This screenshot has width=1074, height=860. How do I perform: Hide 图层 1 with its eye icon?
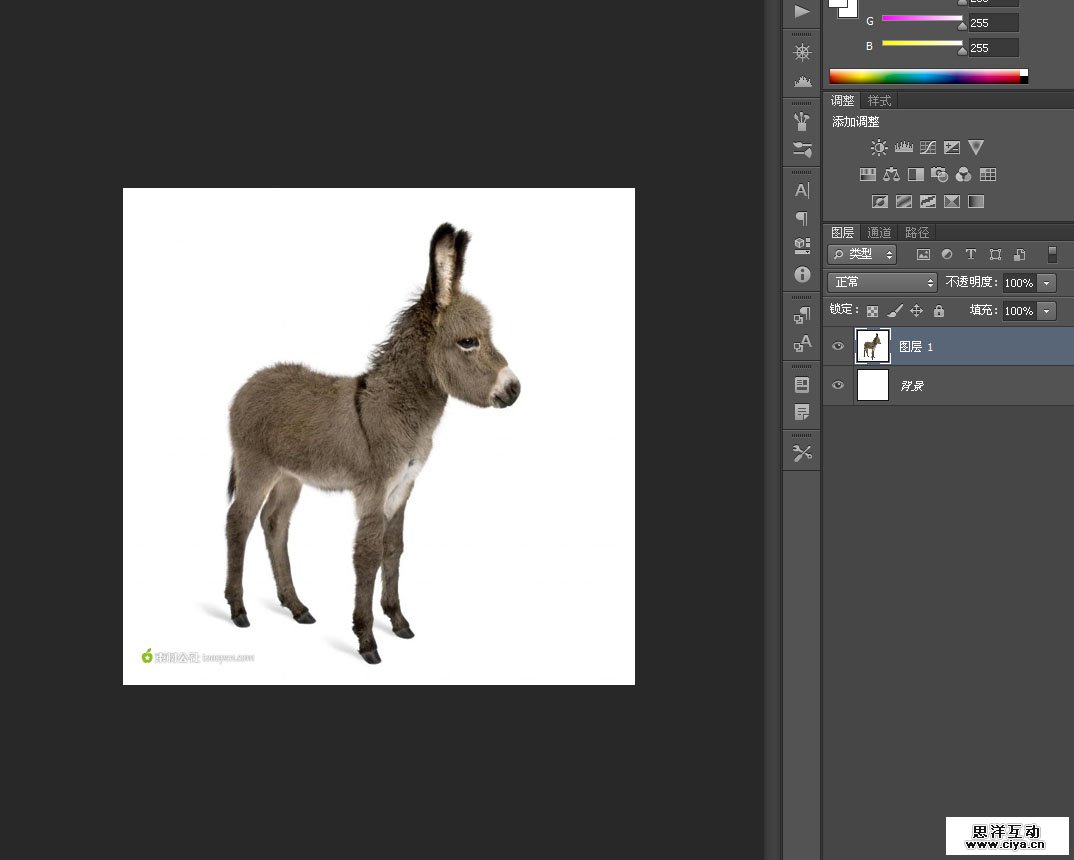(x=838, y=347)
